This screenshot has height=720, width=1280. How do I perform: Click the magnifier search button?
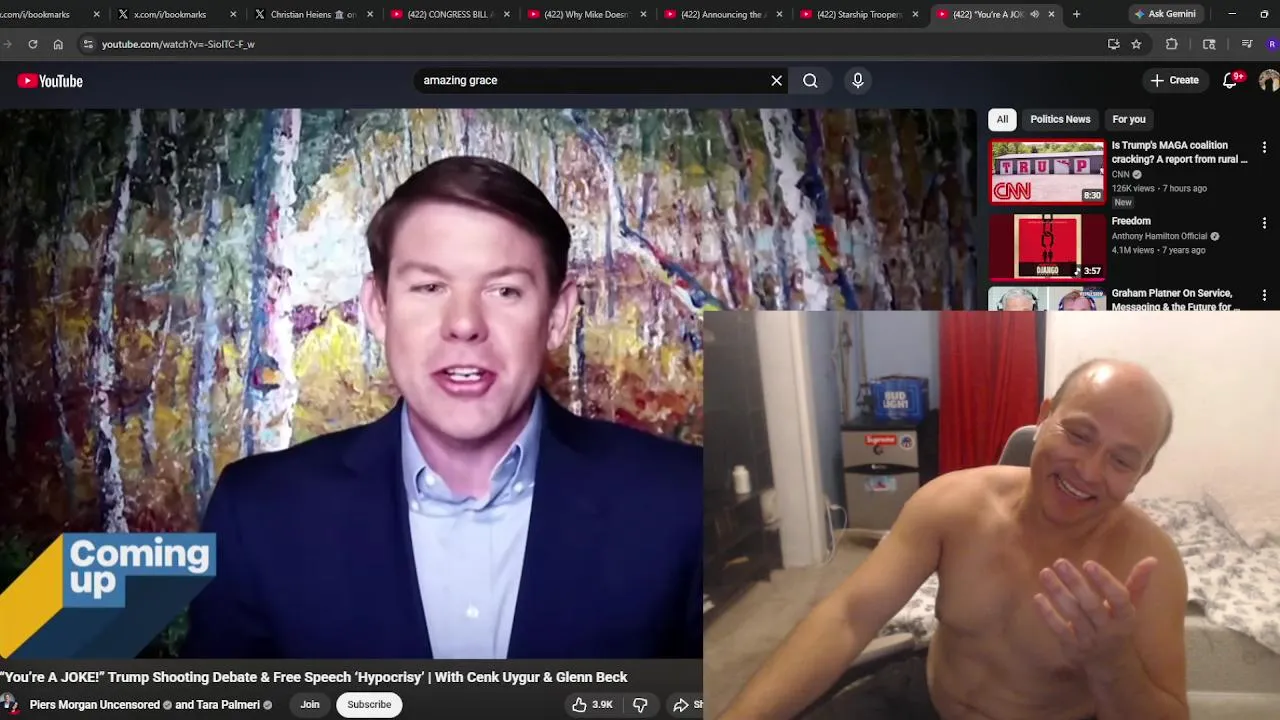810,80
